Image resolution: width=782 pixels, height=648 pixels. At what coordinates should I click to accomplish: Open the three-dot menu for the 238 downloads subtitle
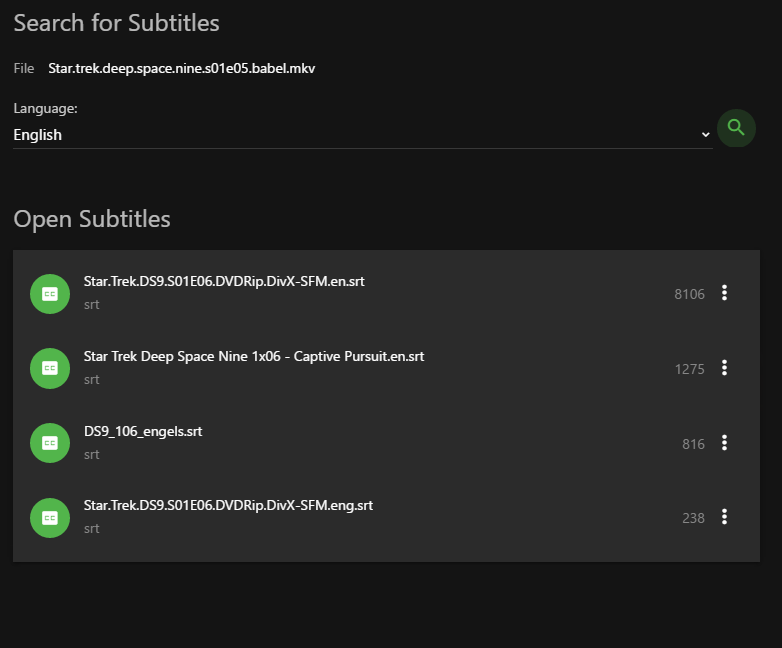(725, 517)
